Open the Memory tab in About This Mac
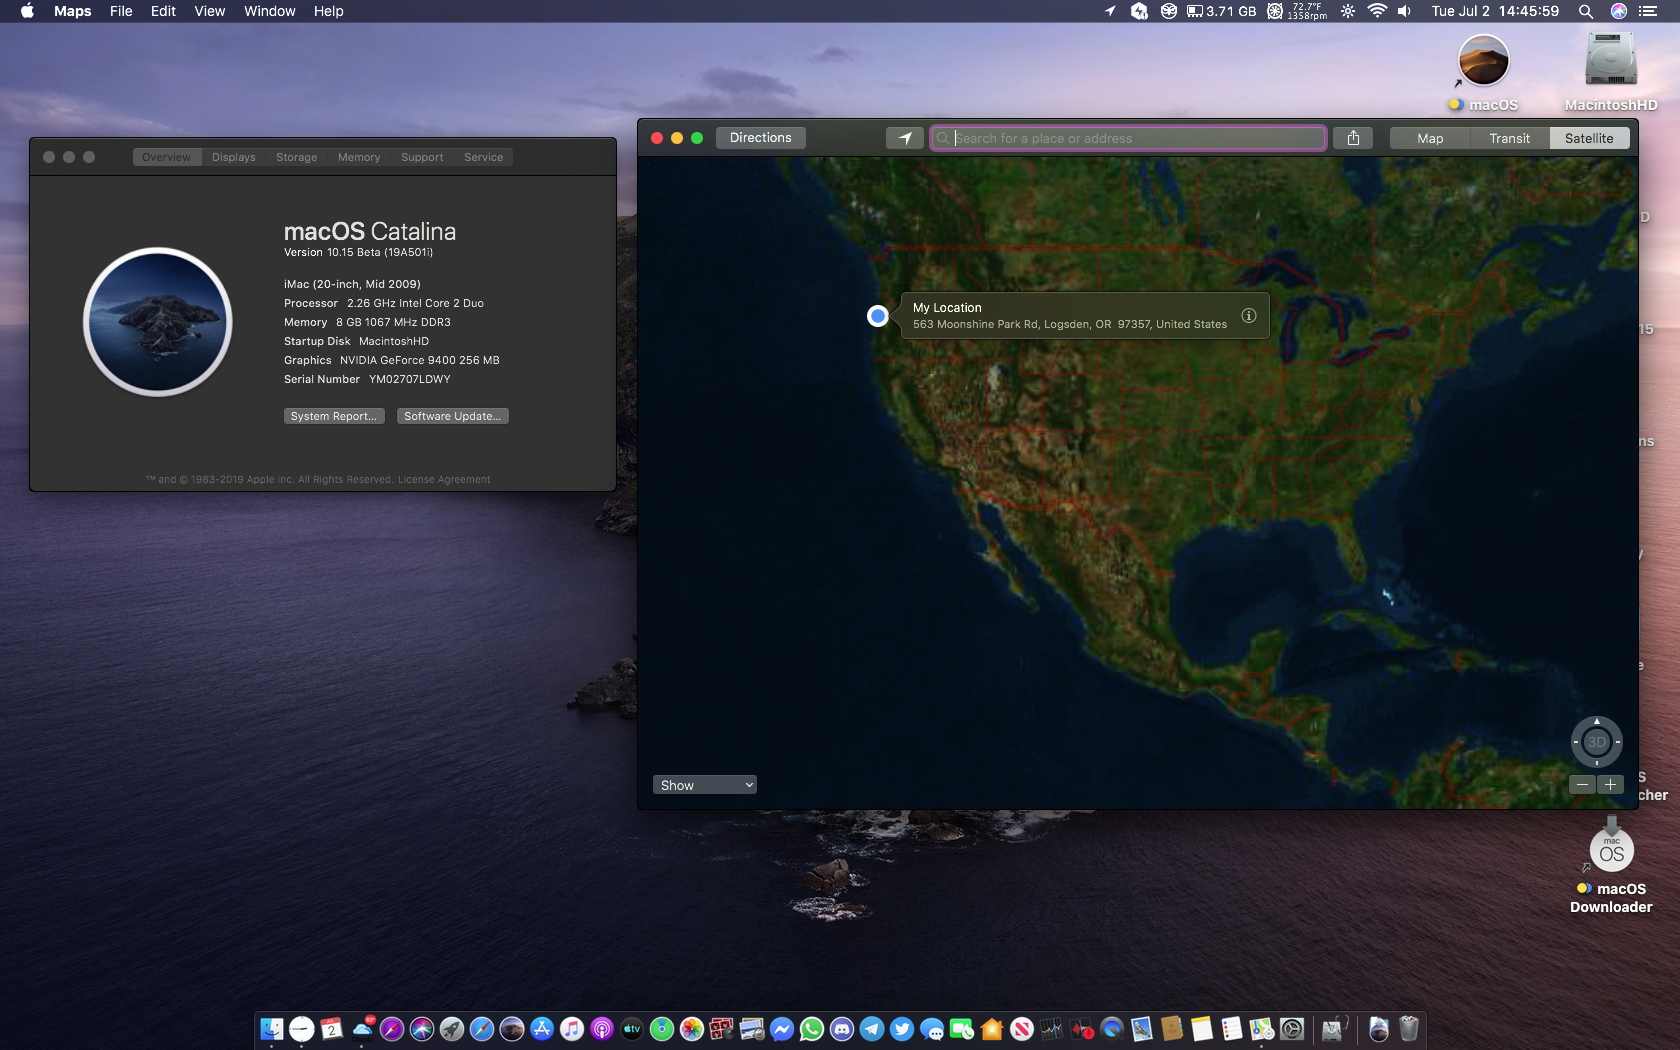The width and height of the screenshot is (1680, 1050). pyautogui.click(x=359, y=157)
